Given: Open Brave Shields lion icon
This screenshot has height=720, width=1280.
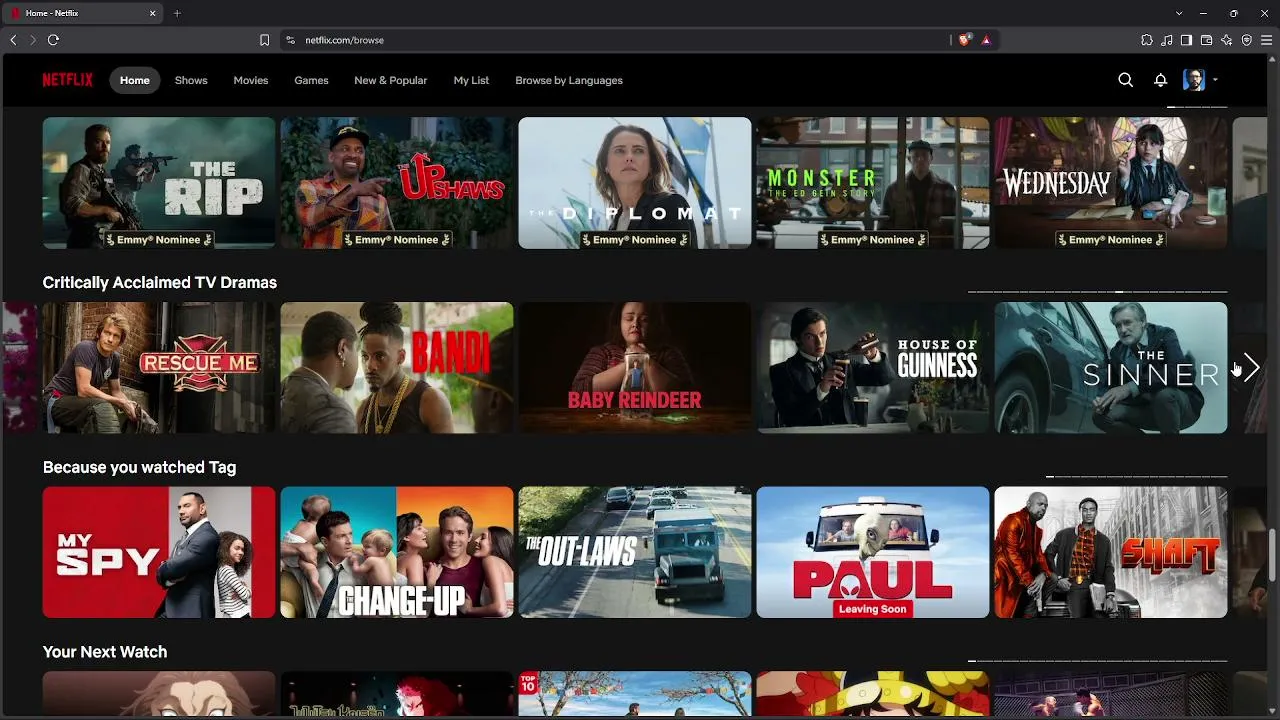Looking at the screenshot, I should tap(964, 40).
